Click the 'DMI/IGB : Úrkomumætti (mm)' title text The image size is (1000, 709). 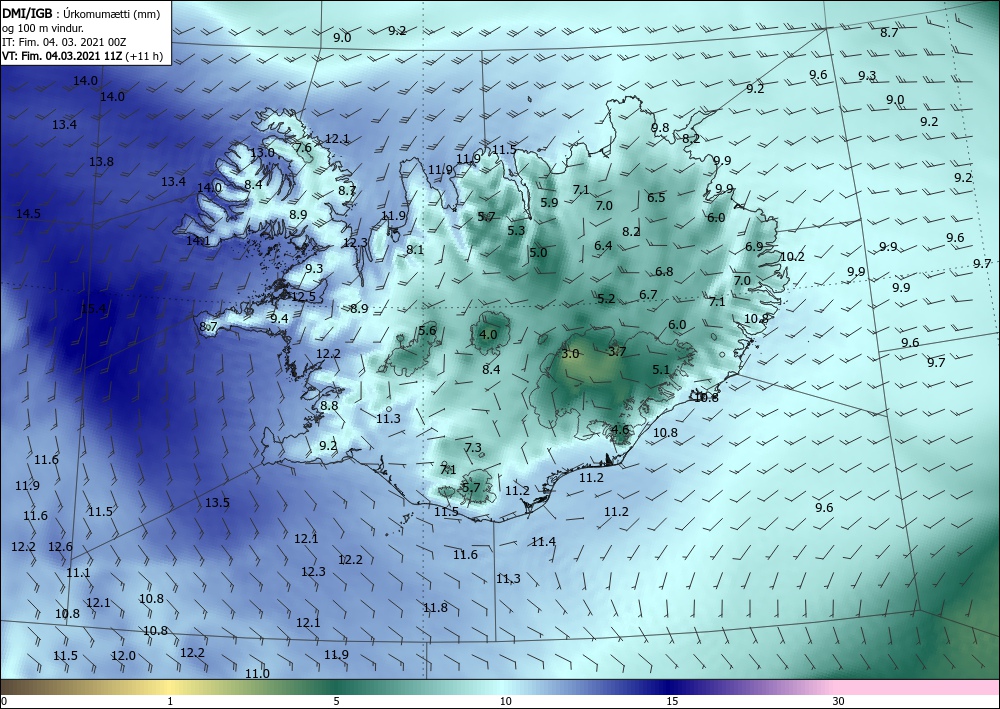click(x=81, y=14)
